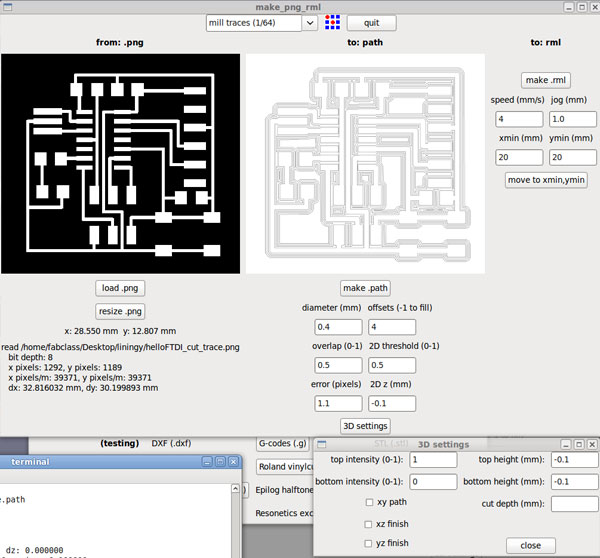Click G-codes (.g) button in background window
The width and height of the screenshot is (600, 558).
pyautogui.click(x=283, y=444)
